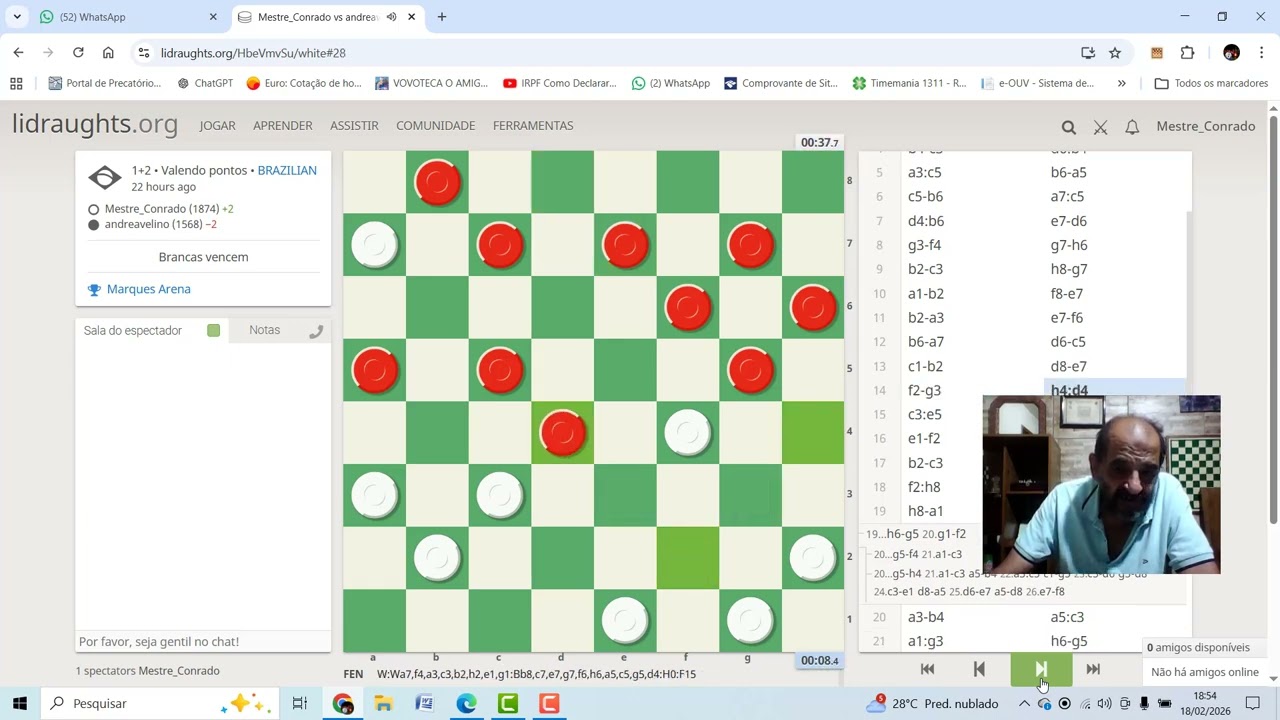Open the ChatGPT bookmark
Screen dimensions: 1280x720
(205, 83)
